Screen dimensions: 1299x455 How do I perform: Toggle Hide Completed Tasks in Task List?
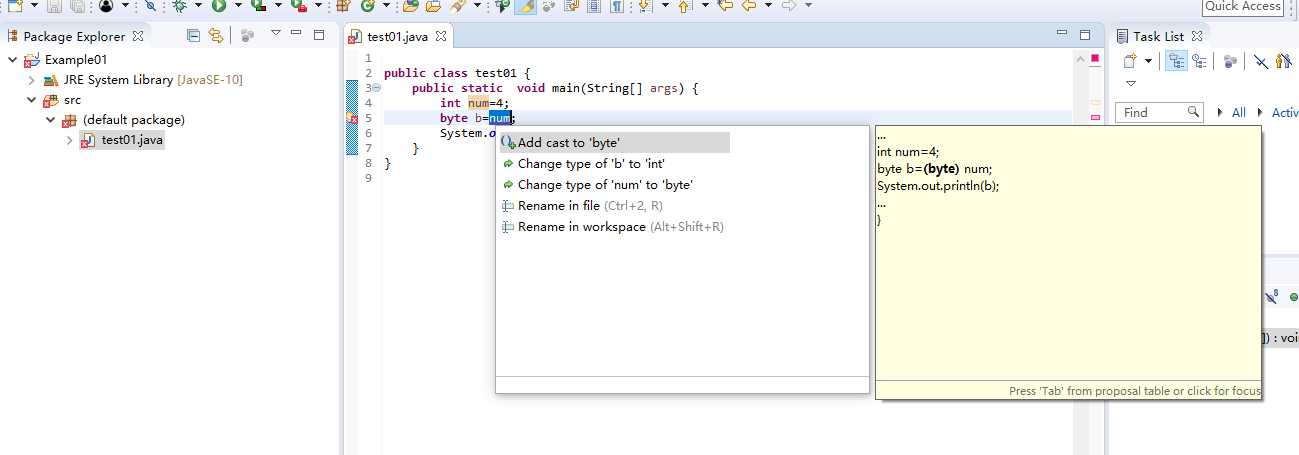click(x=1261, y=62)
